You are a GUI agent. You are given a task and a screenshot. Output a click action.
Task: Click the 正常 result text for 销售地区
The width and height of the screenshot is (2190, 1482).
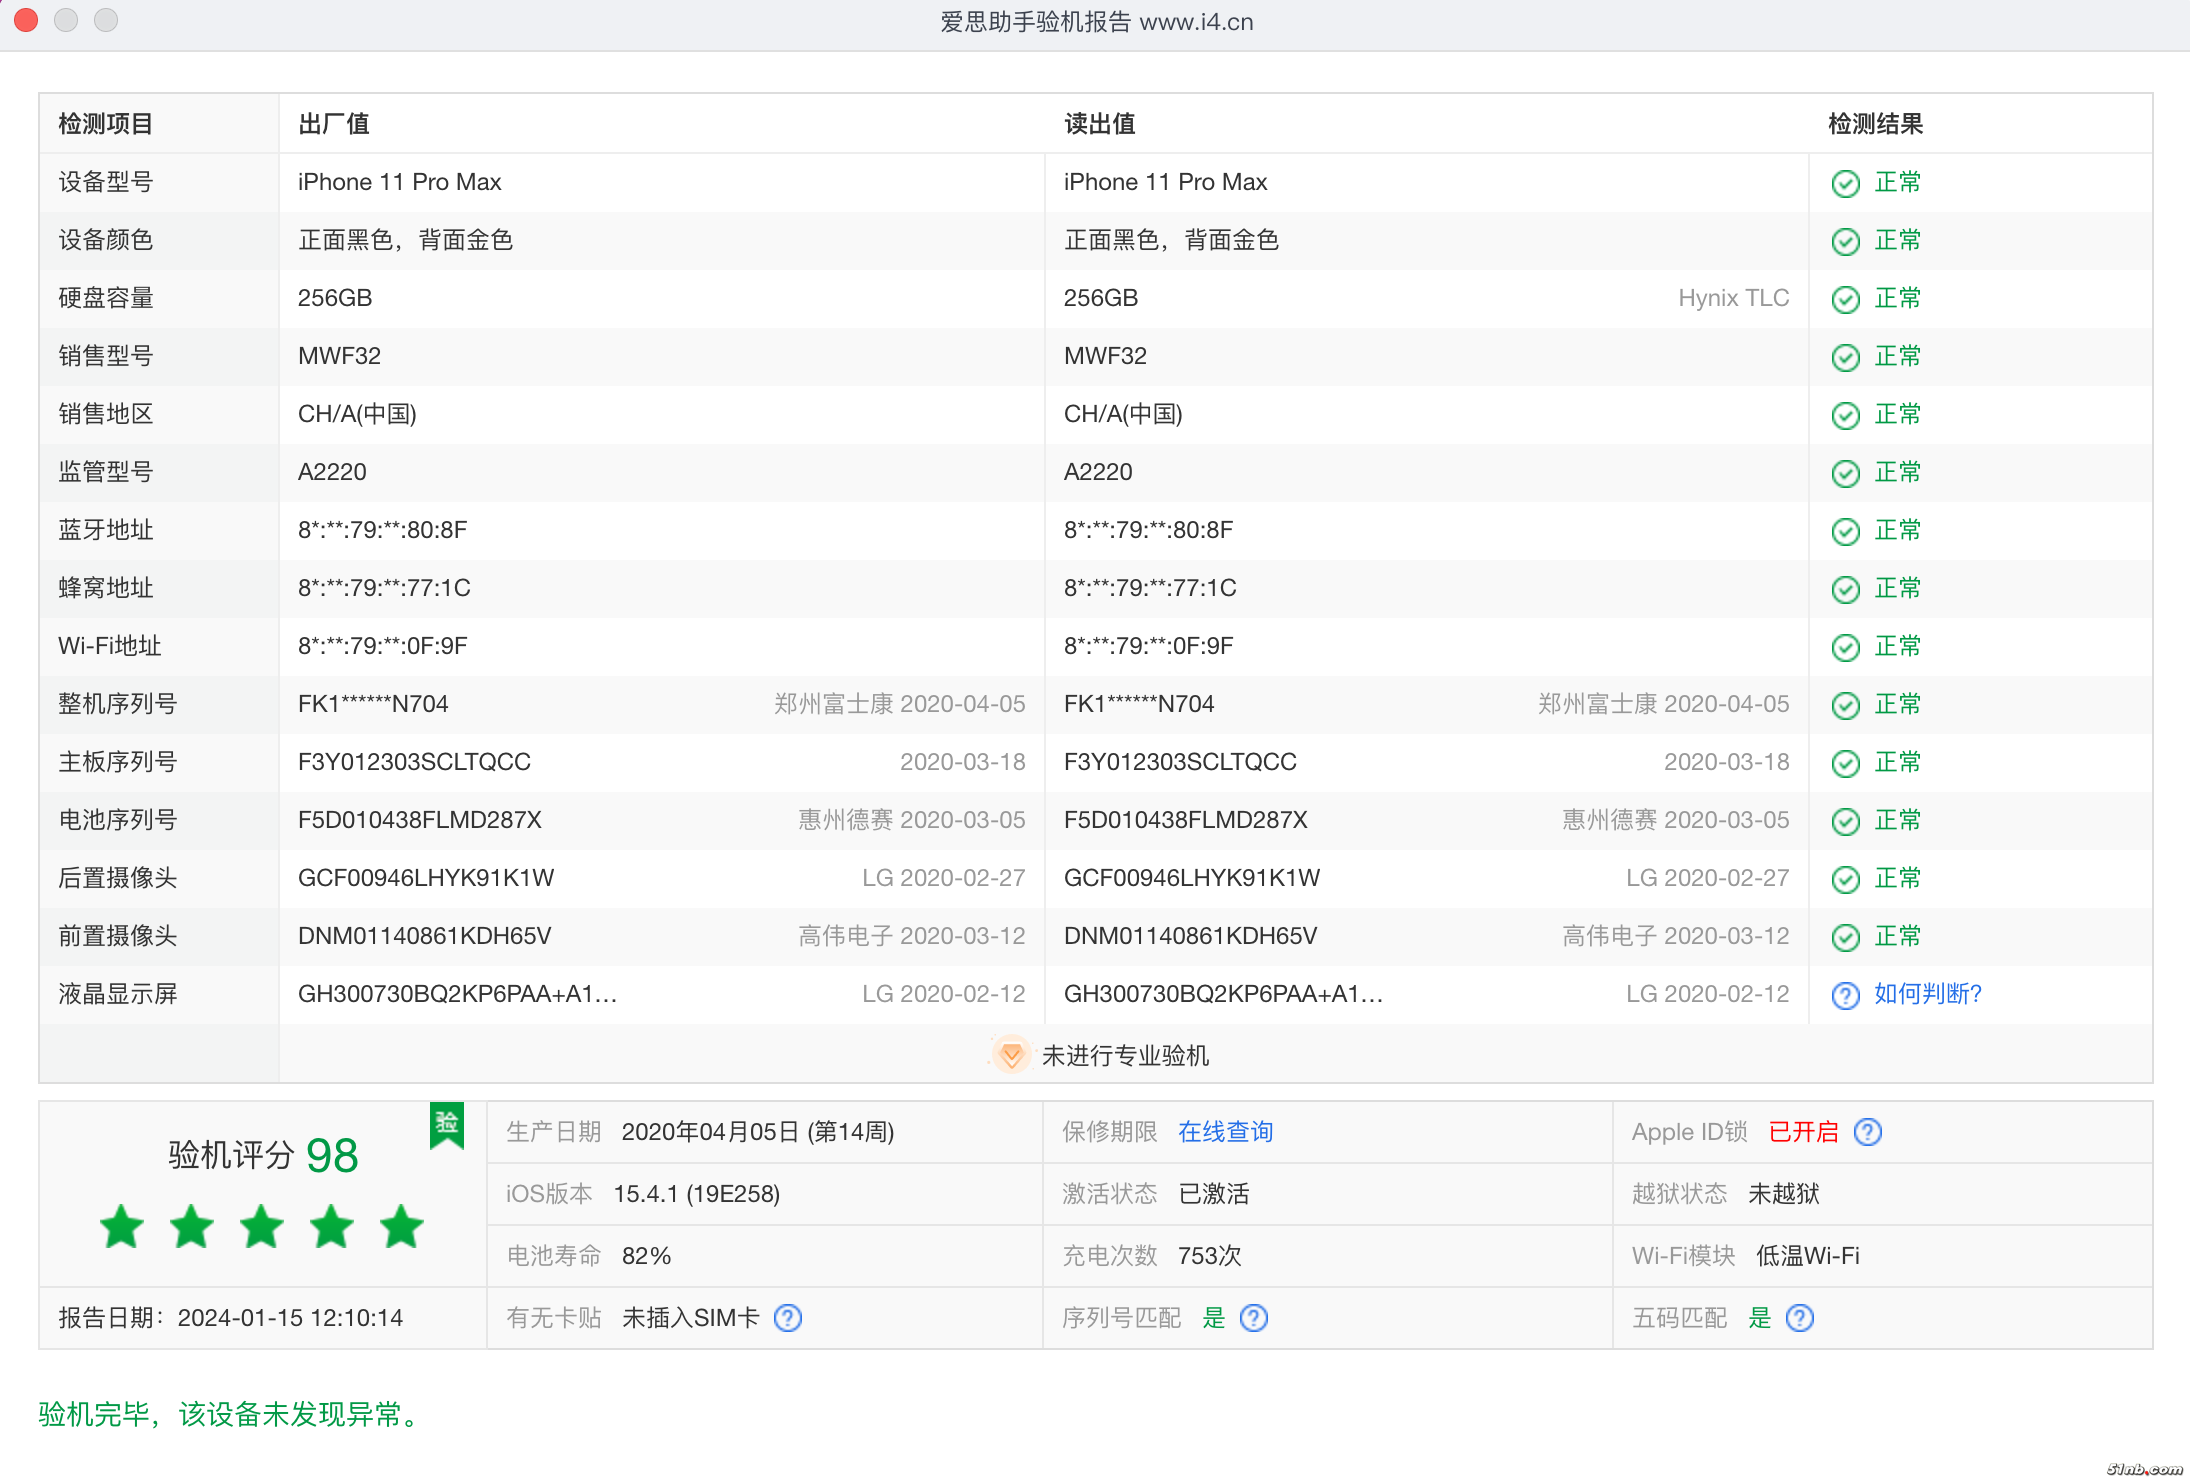[x=1897, y=414]
